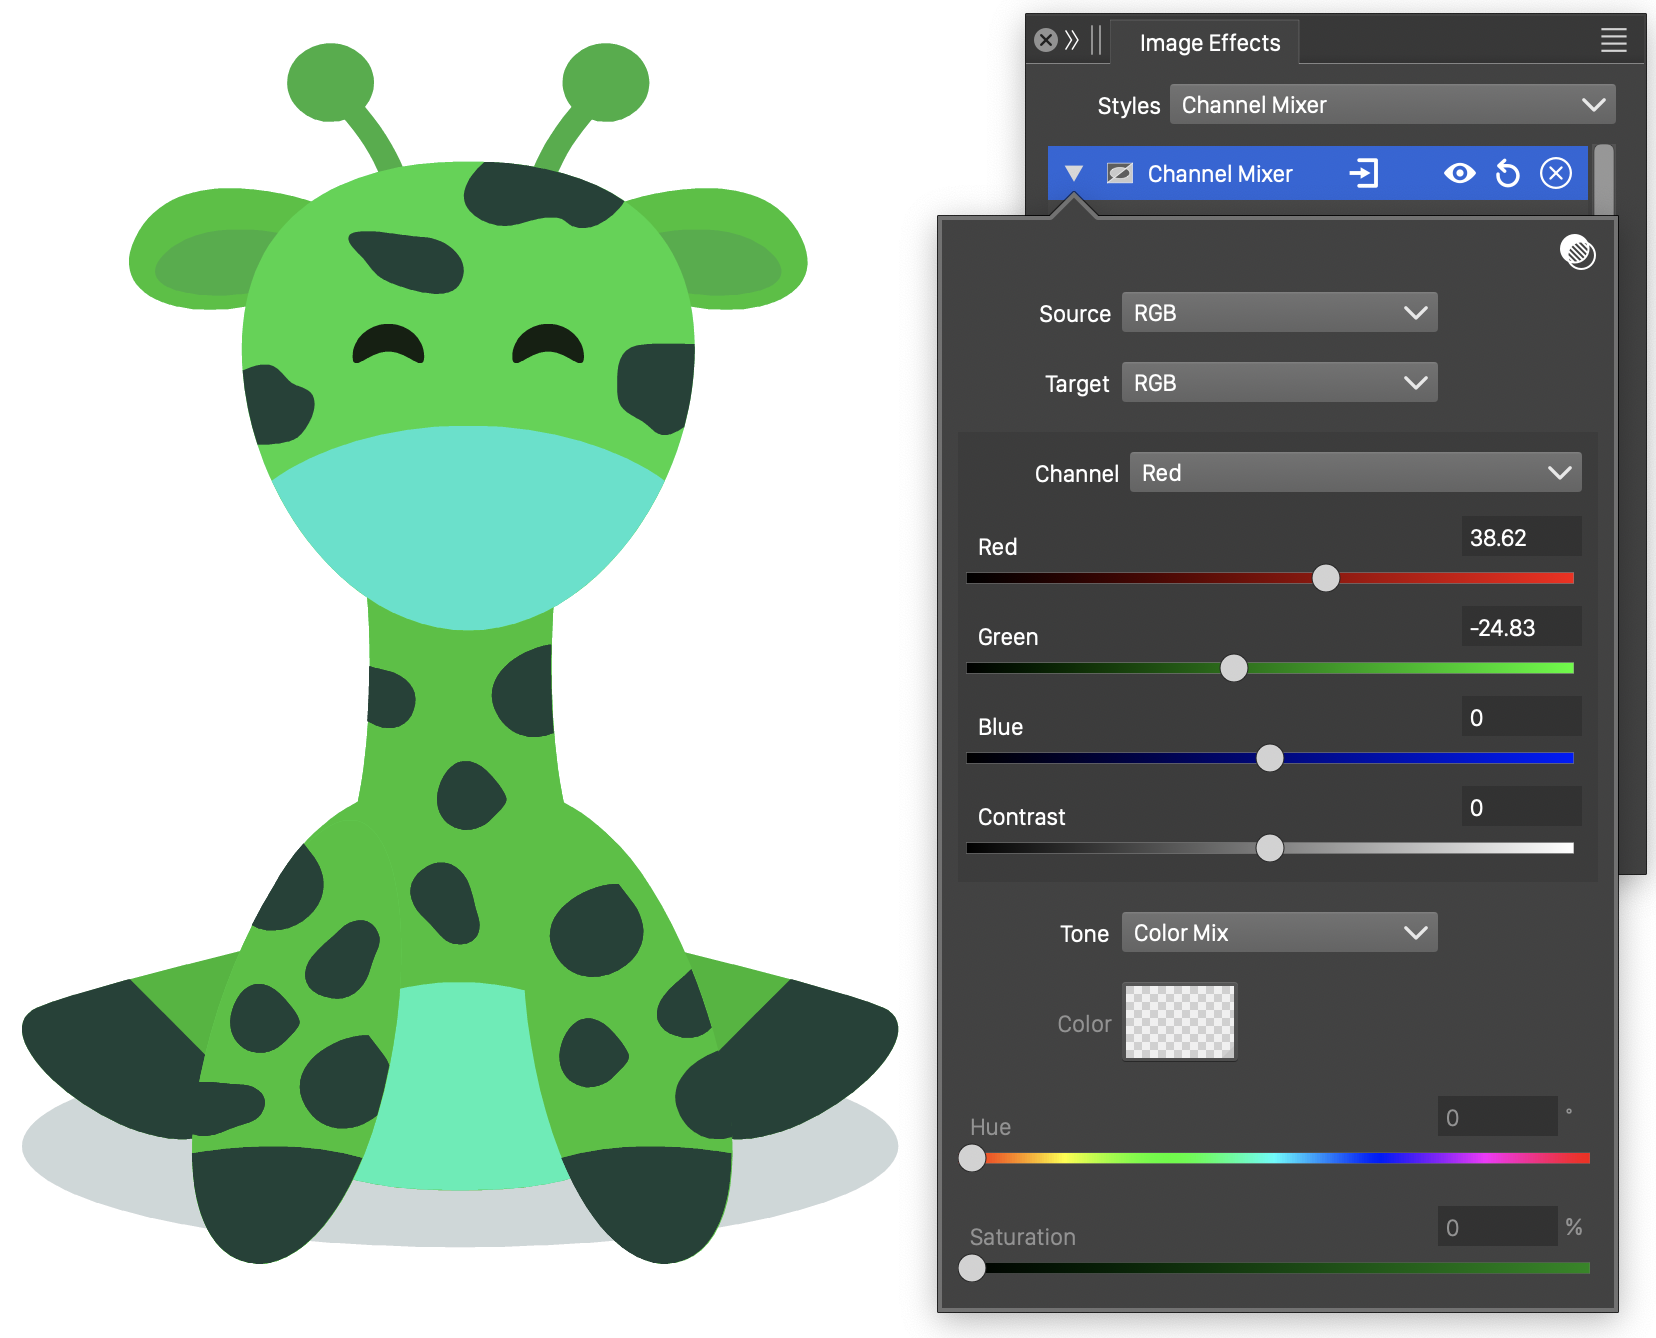Open the Tone Color Mix dropdown

1279,933
